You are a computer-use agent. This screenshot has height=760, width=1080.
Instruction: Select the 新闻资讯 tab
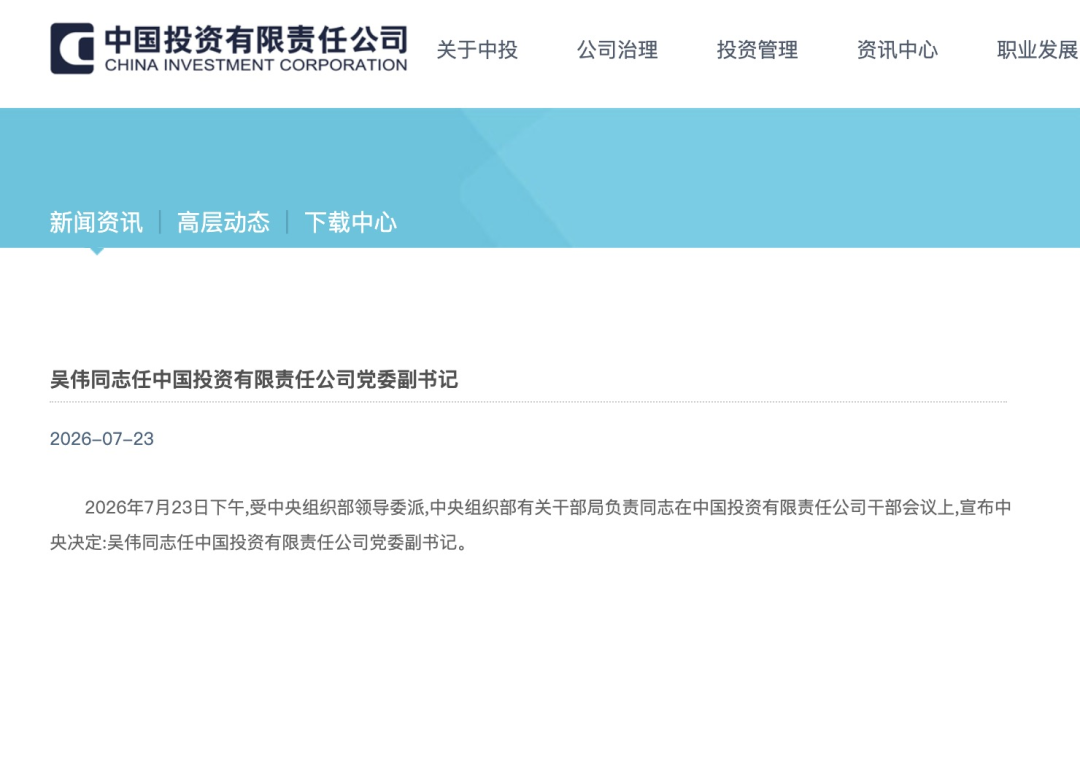(x=96, y=222)
